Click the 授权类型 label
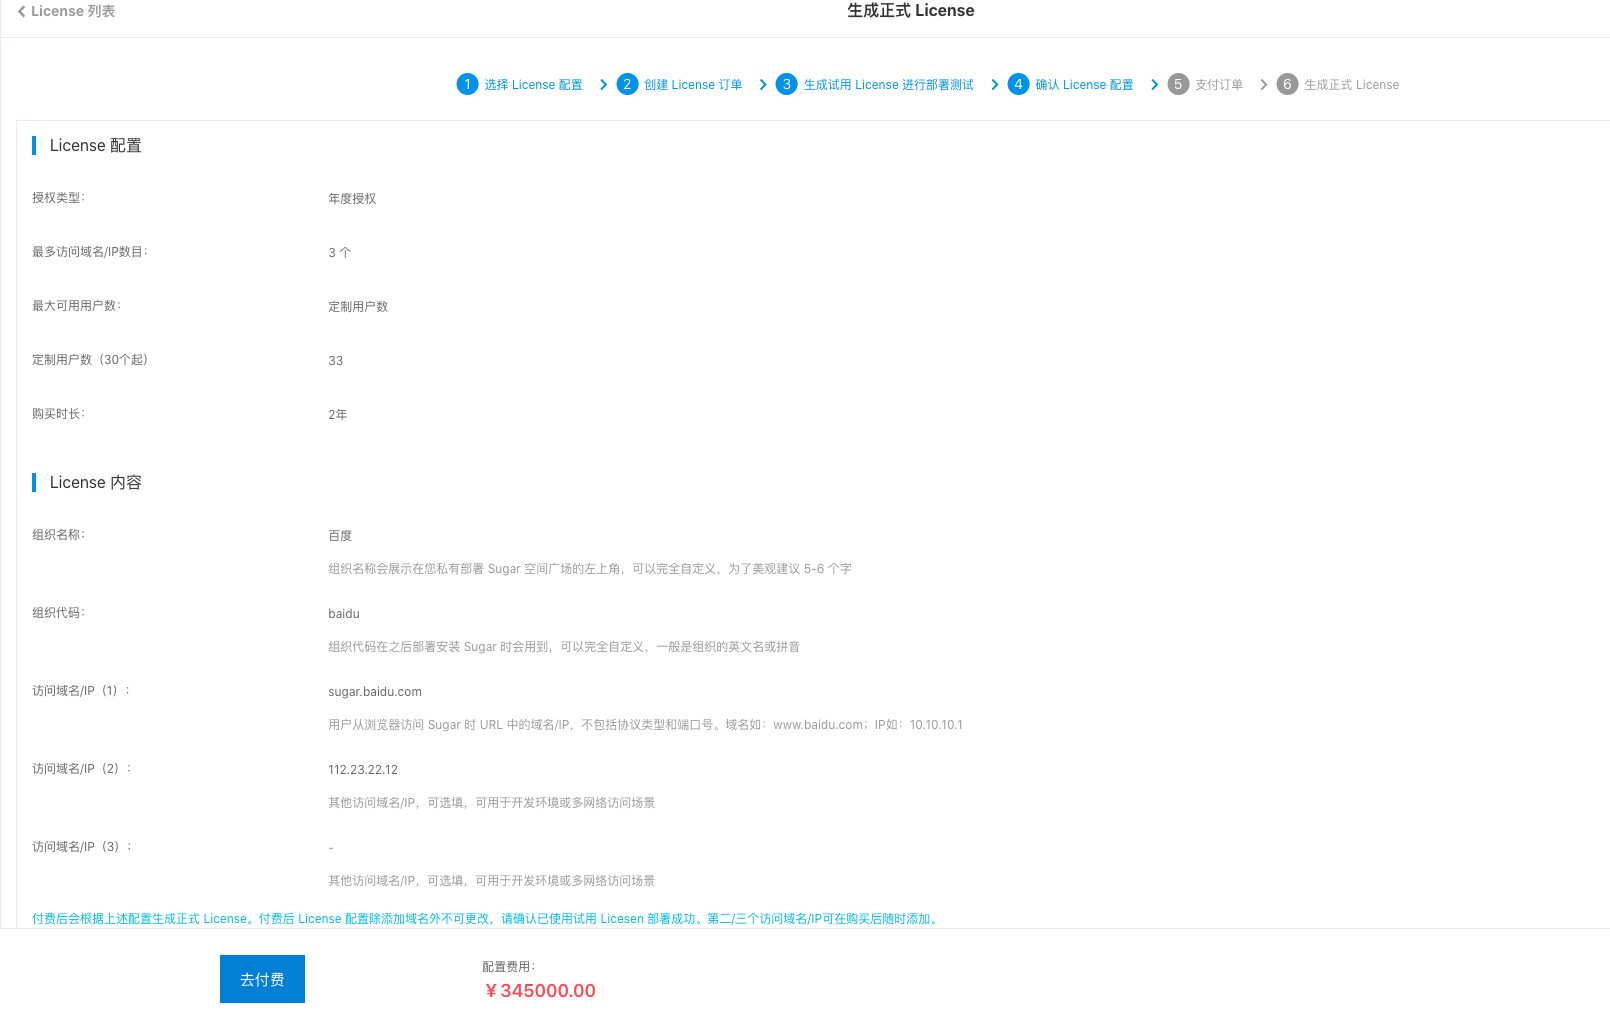This screenshot has width=1610, height=1018. pos(58,198)
